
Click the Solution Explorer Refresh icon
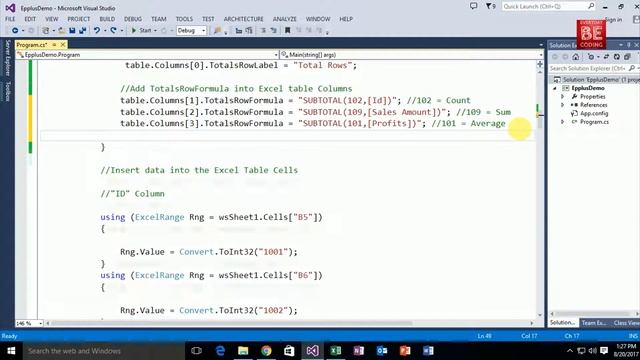pos(617,57)
